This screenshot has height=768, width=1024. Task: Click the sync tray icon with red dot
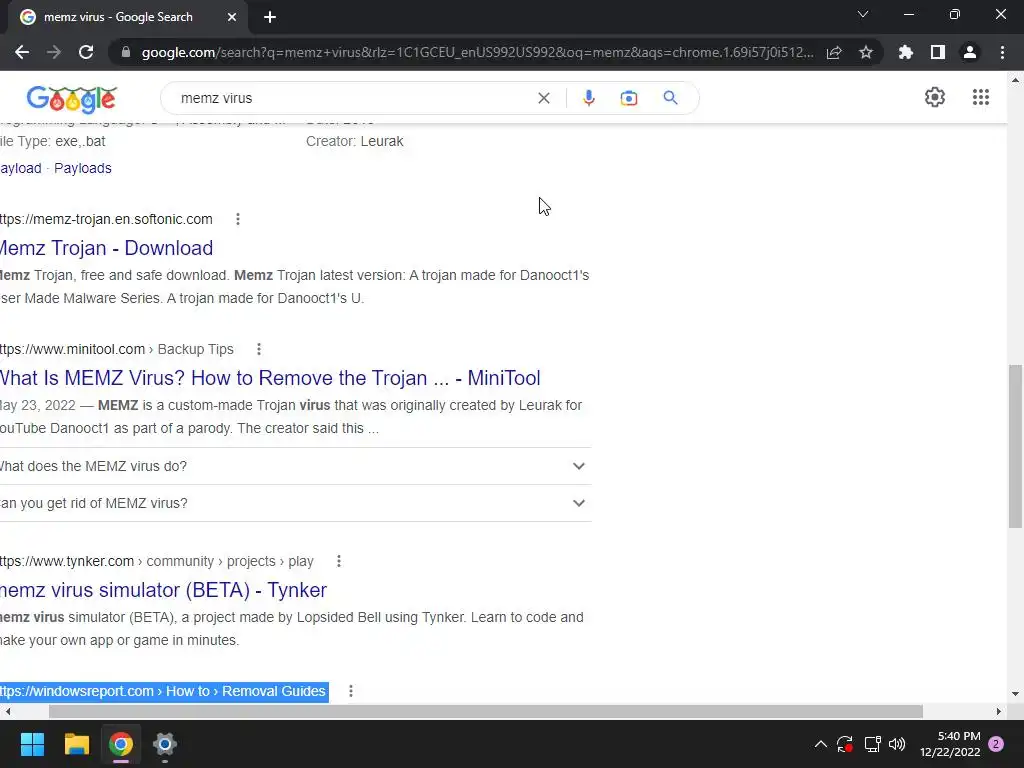(x=845, y=744)
